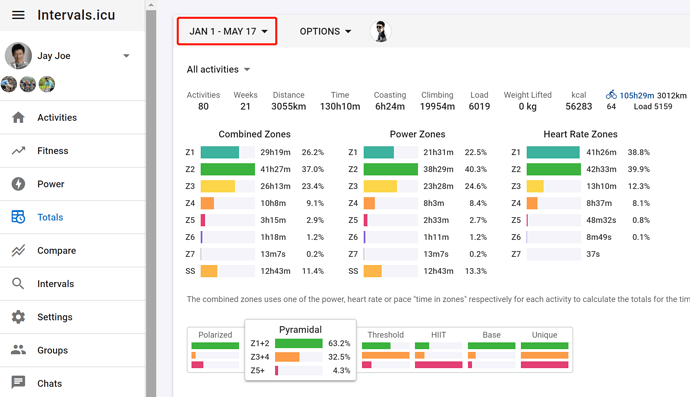
Task: Click the Fitness trend icon
Action: pyautogui.click(x=18, y=151)
